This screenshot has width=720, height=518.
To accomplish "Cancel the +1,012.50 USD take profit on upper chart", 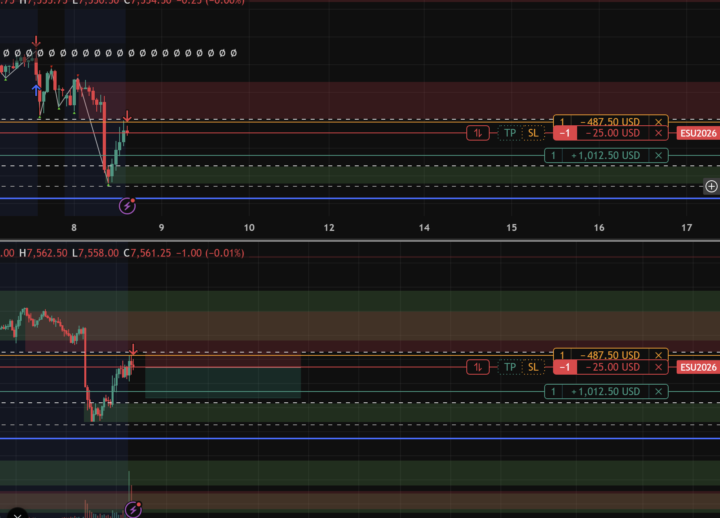I will tap(658, 156).
